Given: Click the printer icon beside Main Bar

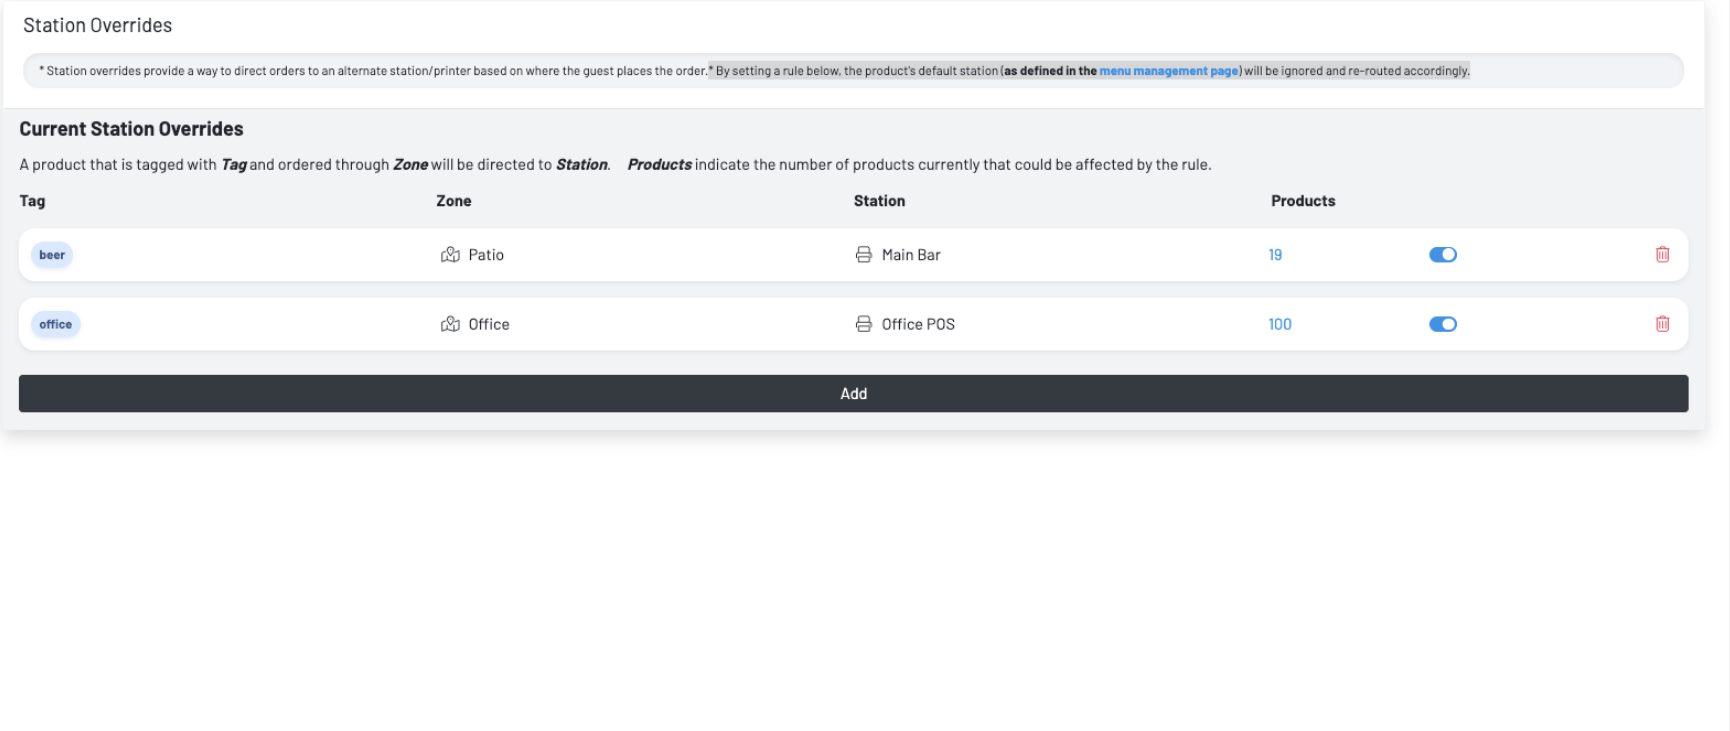Looking at the screenshot, I should tap(863, 255).
